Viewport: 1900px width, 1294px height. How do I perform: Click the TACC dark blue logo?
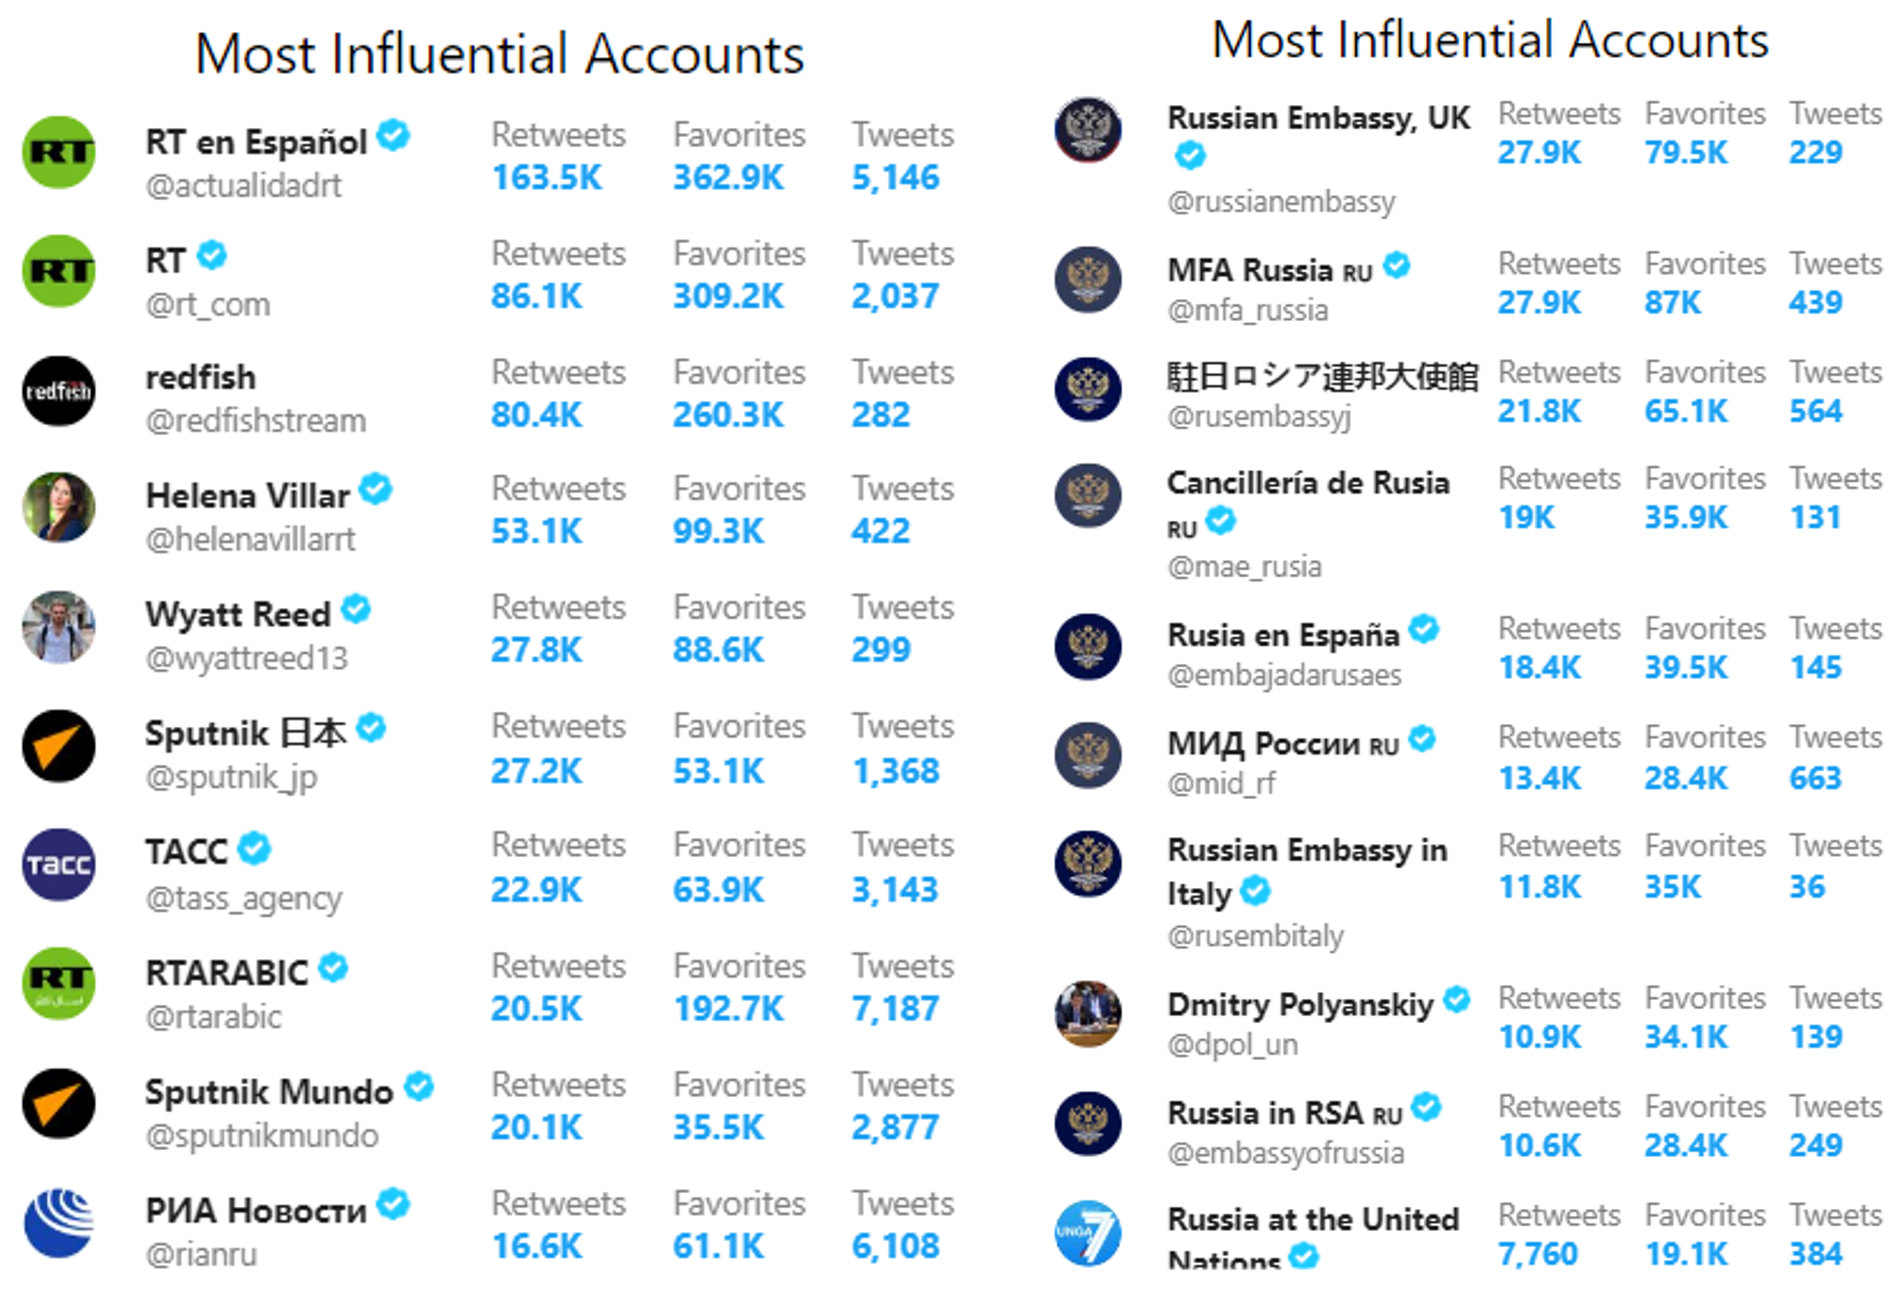pos(59,865)
